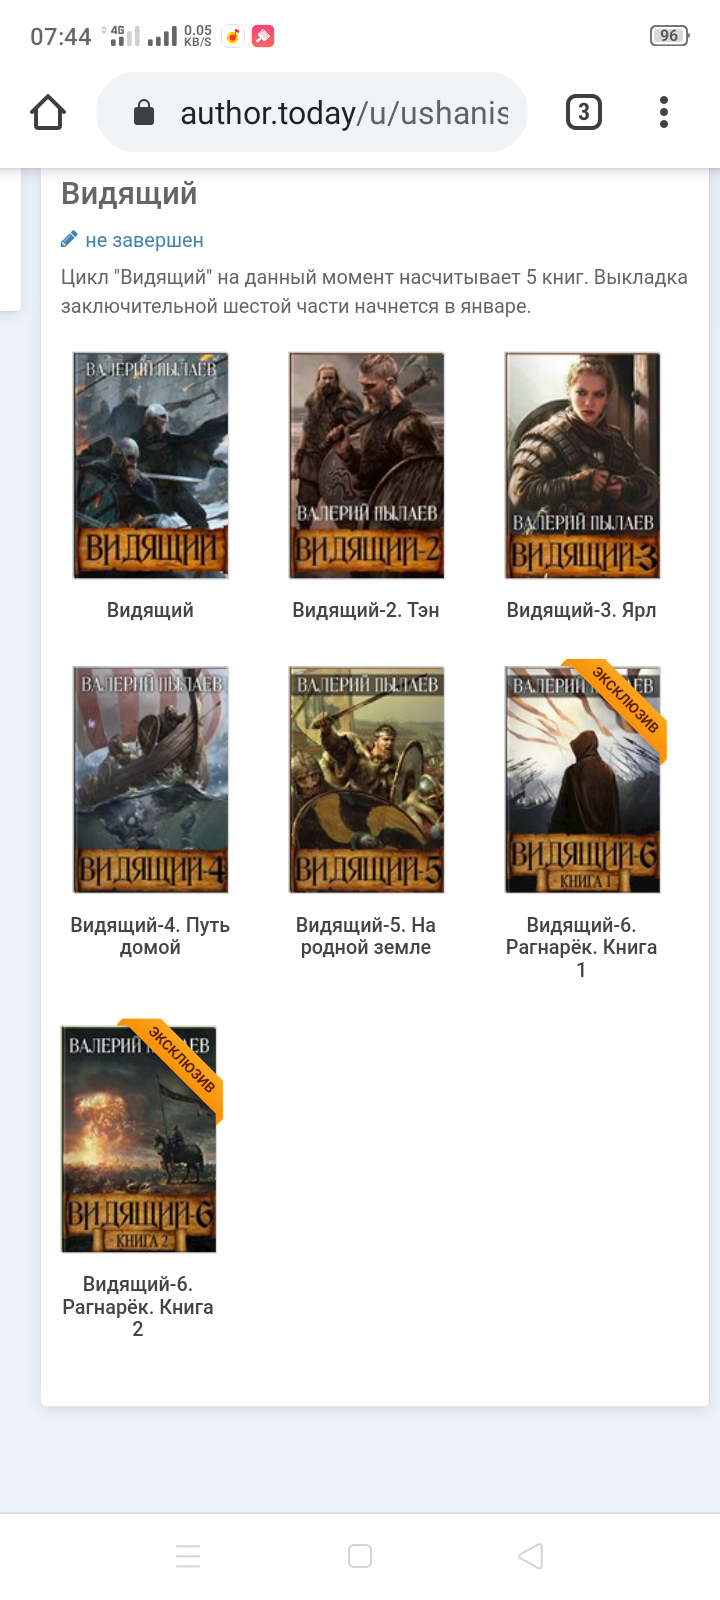Image resolution: width=720 pixels, height=1600 pixels.
Task: Tap the padlock site security icon
Action: coord(144,113)
